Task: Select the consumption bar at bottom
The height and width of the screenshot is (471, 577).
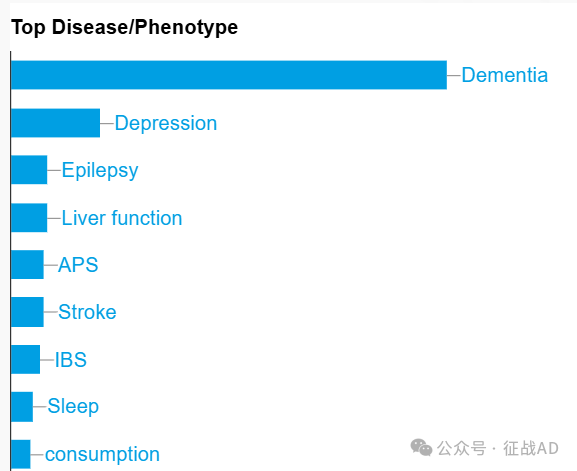Action: coord(21,454)
